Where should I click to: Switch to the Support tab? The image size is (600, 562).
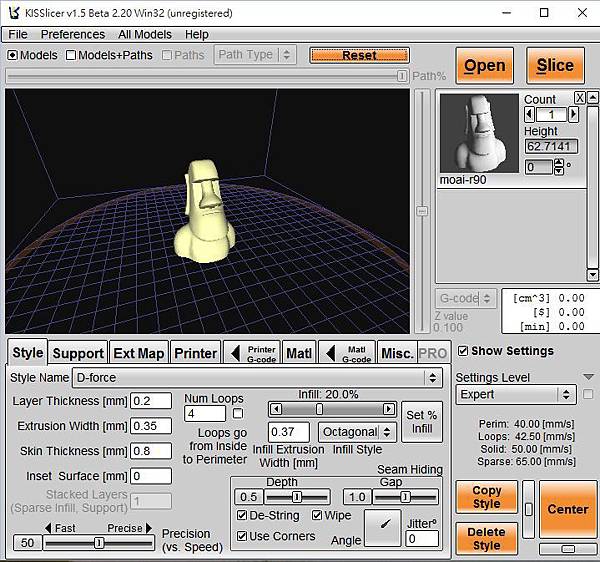tap(78, 353)
